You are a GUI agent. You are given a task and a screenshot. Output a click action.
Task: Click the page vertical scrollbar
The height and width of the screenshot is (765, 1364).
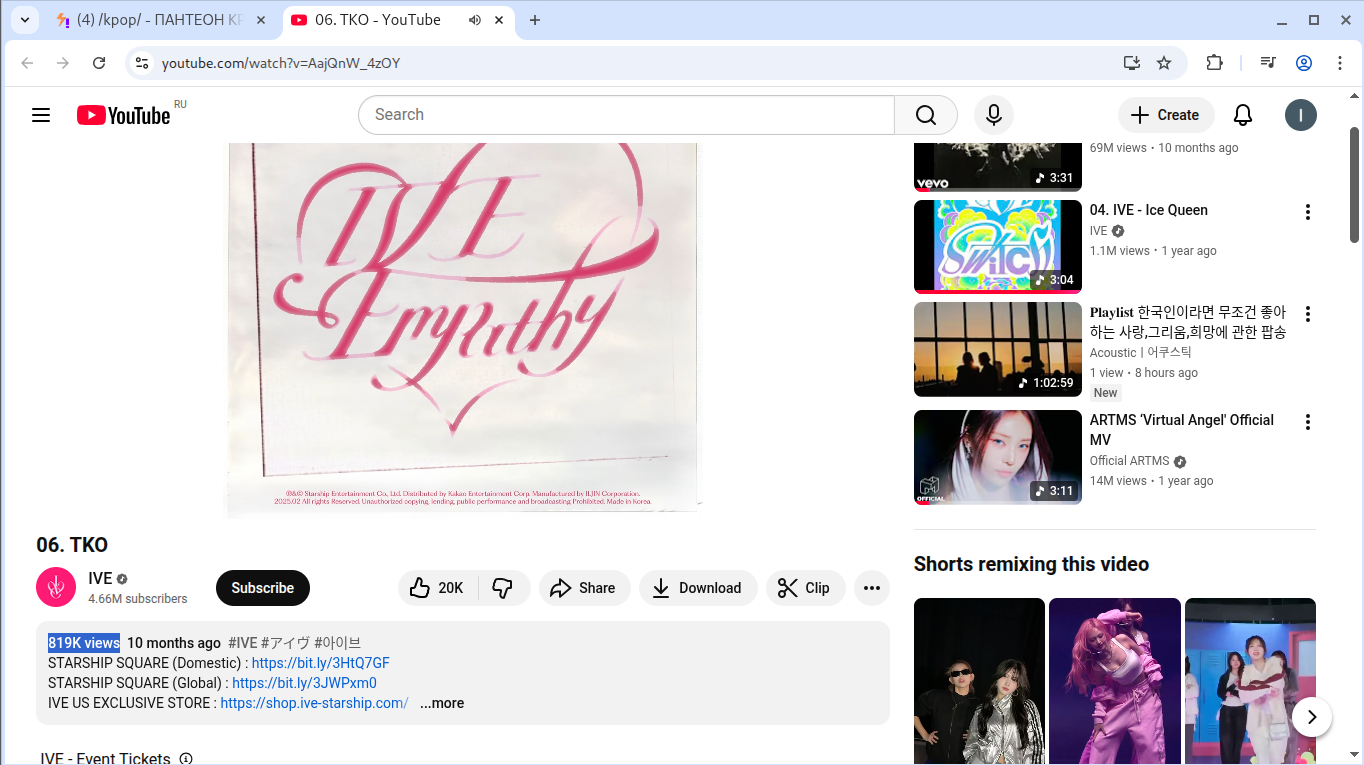click(x=1355, y=185)
